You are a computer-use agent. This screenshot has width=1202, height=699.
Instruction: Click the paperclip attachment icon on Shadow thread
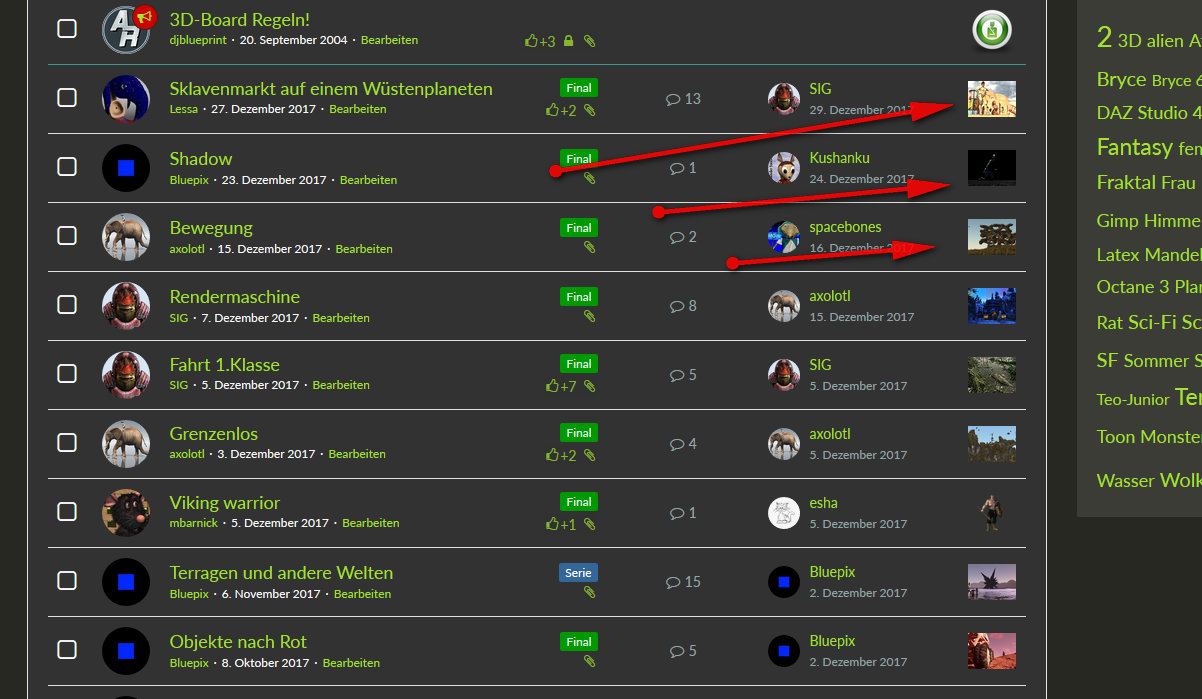click(x=589, y=179)
